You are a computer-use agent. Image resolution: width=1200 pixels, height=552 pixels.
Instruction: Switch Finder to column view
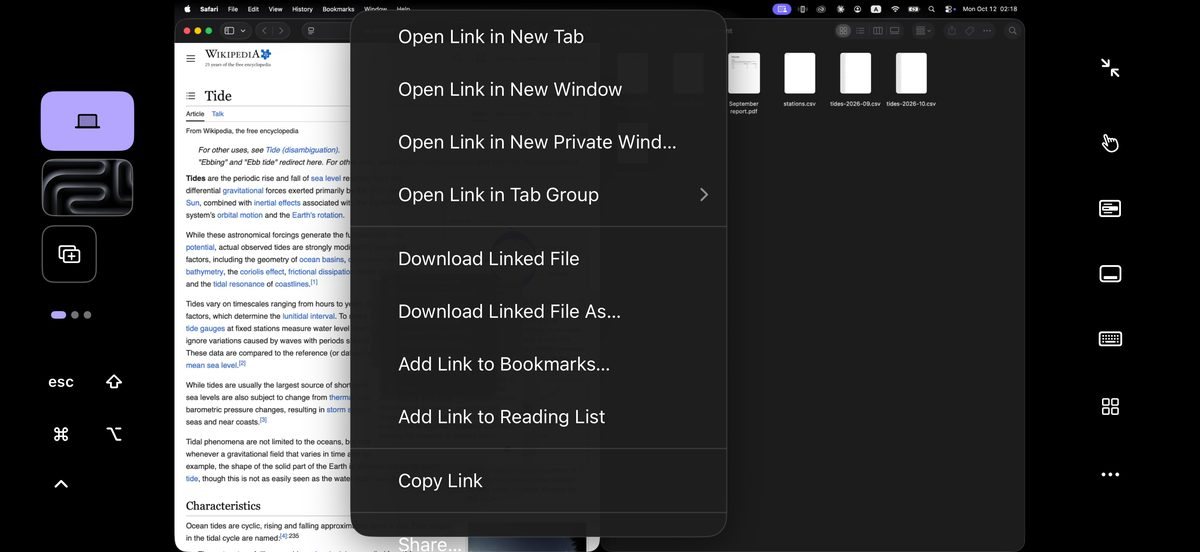[x=878, y=31]
